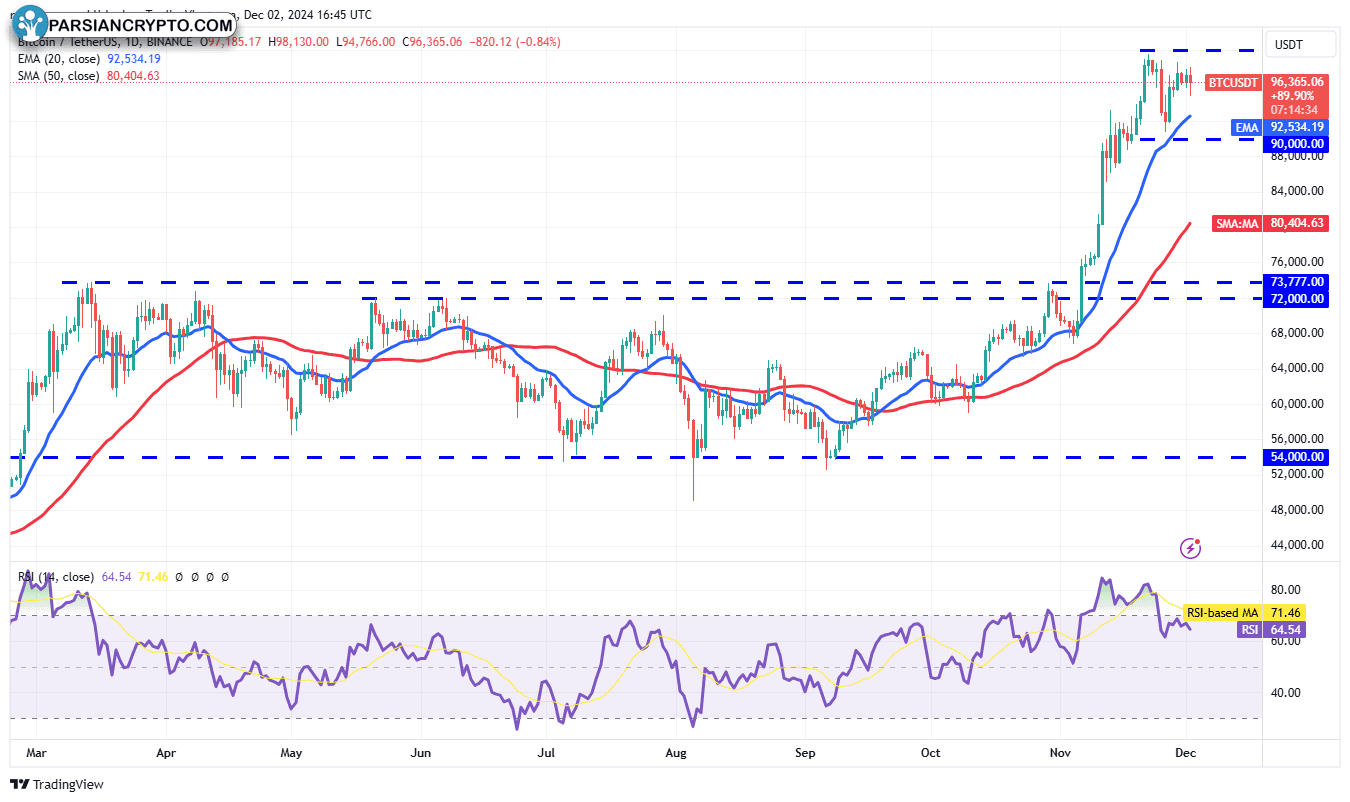This screenshot has height=802, width=1350.
Task: Click the 73,777.00 level label
Action: 1297,282
